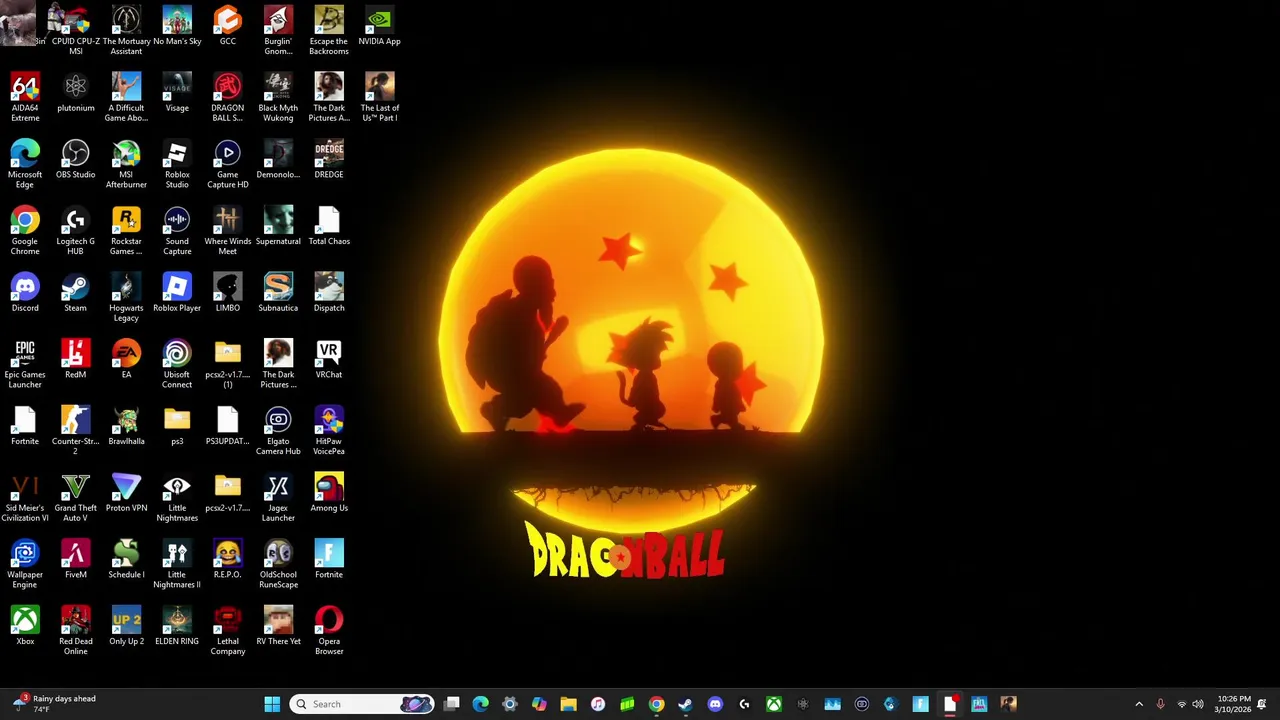Image resolution: width=1280 pixels, height=720 pixels.
Task: Open the Windows Start menu
Action: pyautogui.click(x=272, y=704)
